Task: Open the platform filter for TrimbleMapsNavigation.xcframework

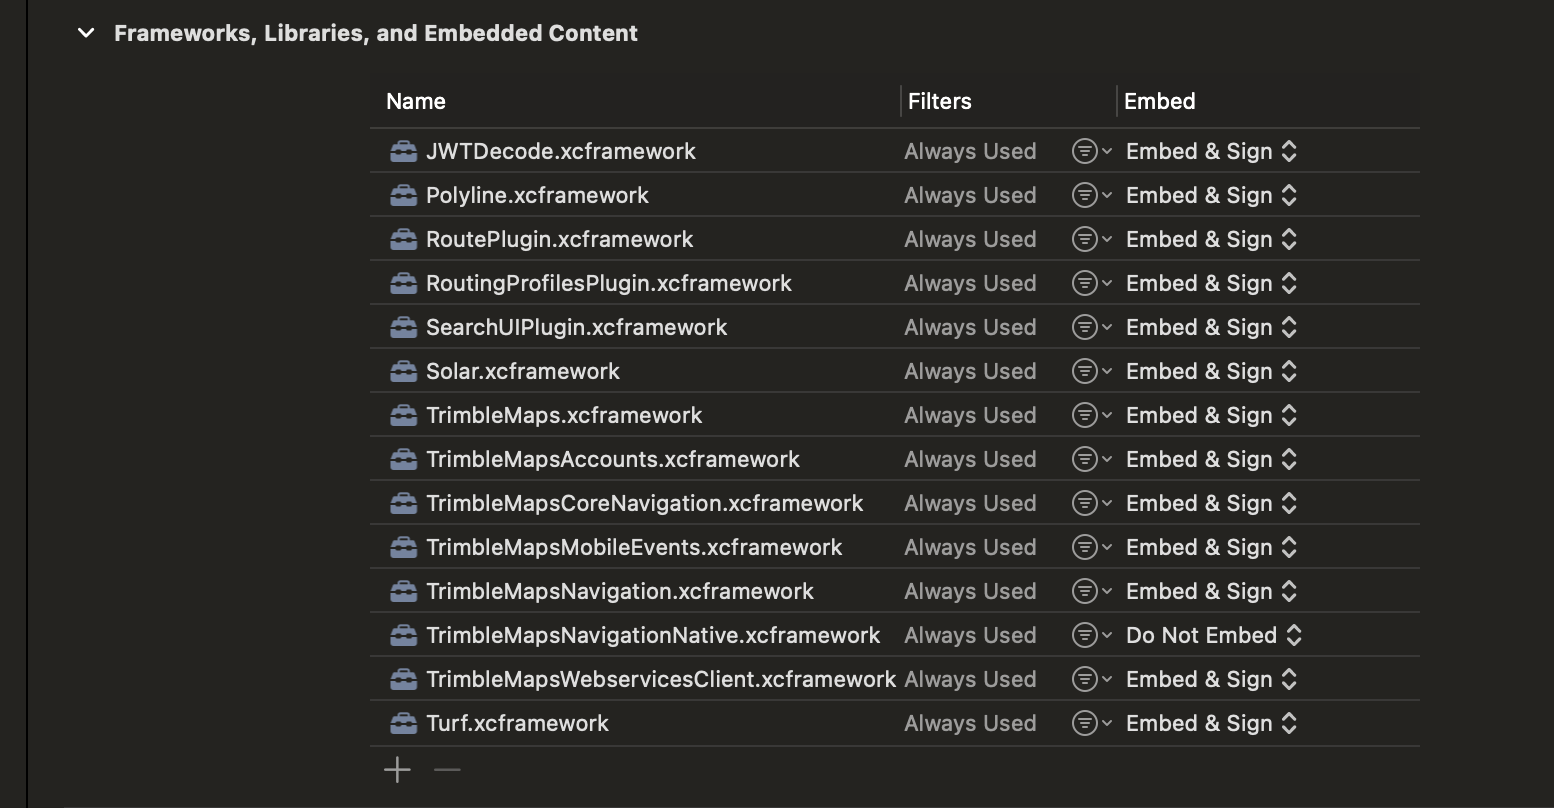Action: (1091, 591)
